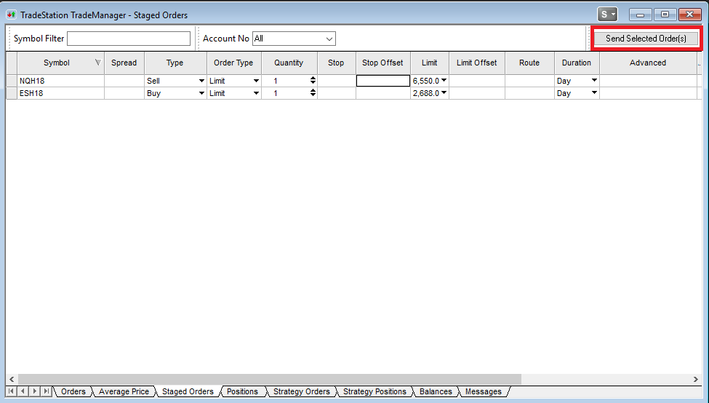
Task: Switch to the Balances tab
Action: tap(436, 392)
